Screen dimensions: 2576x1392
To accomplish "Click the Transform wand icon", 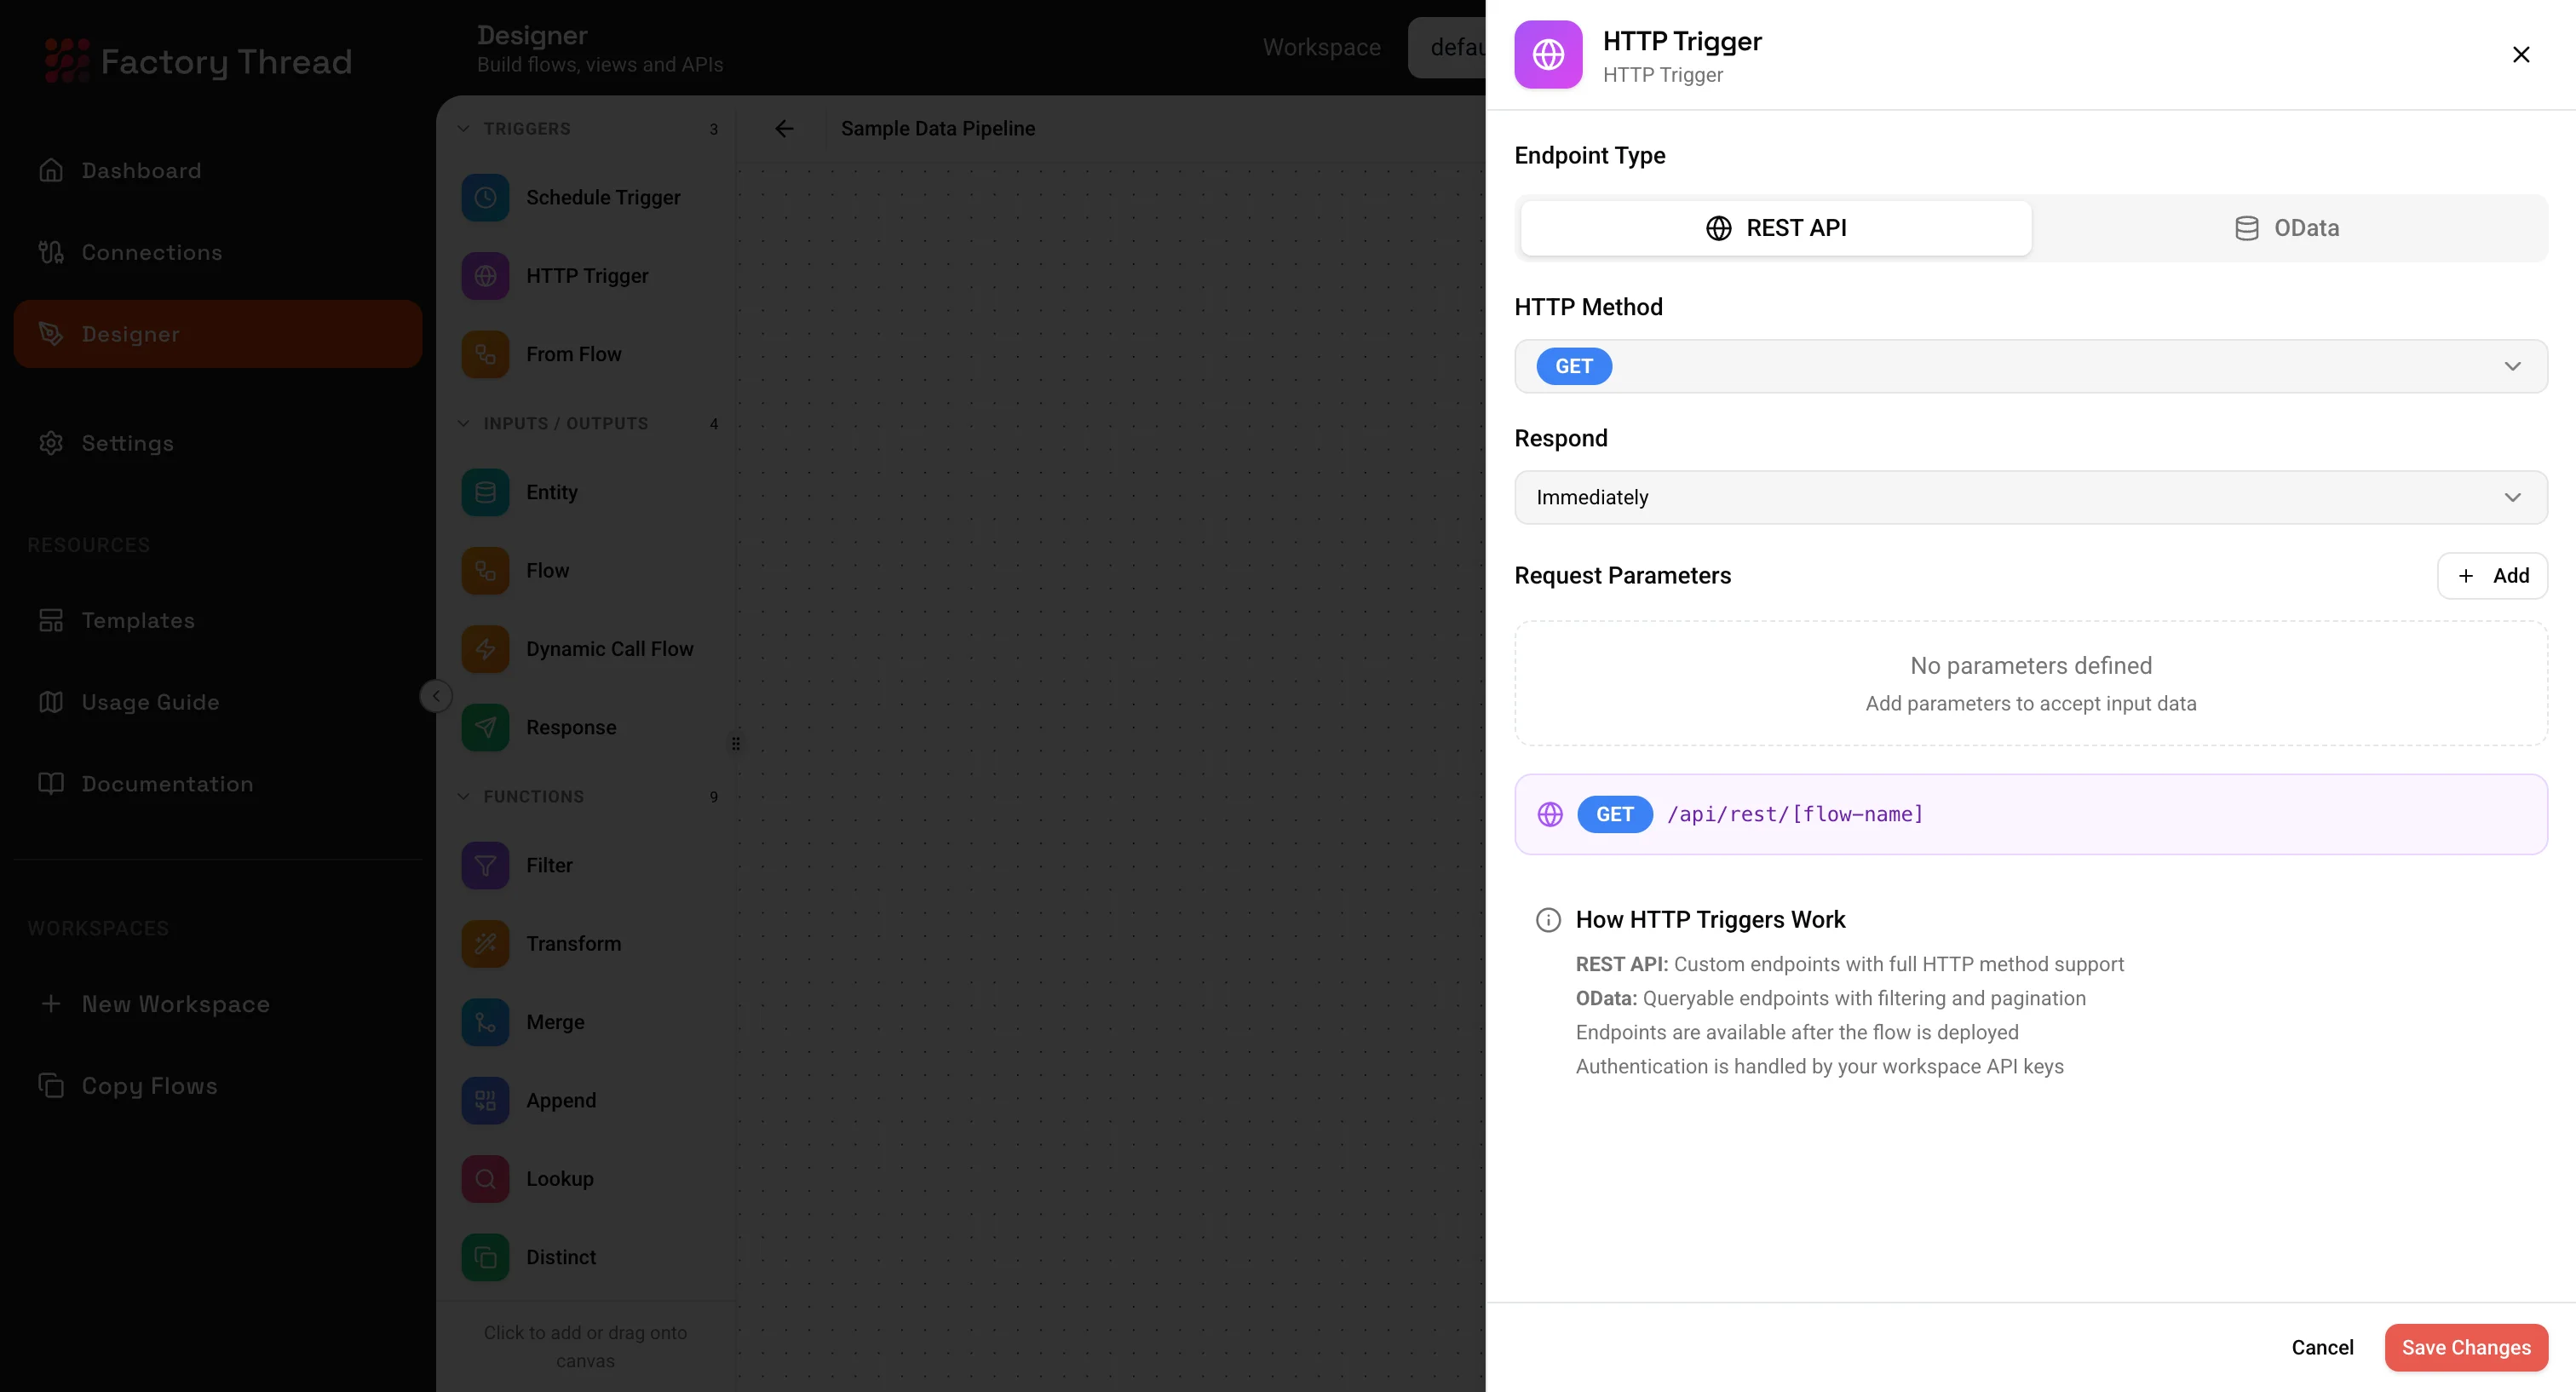I will (485, 943).
